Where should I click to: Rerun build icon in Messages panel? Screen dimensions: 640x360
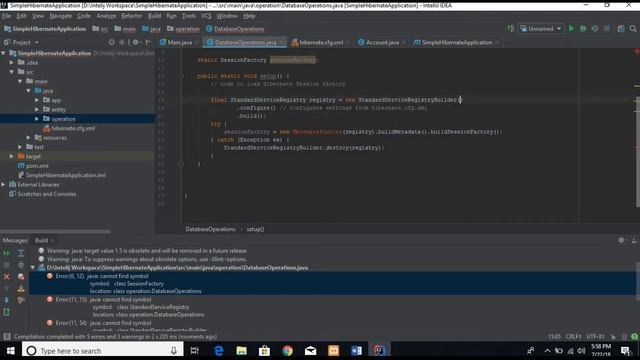[x=7, y=253]
